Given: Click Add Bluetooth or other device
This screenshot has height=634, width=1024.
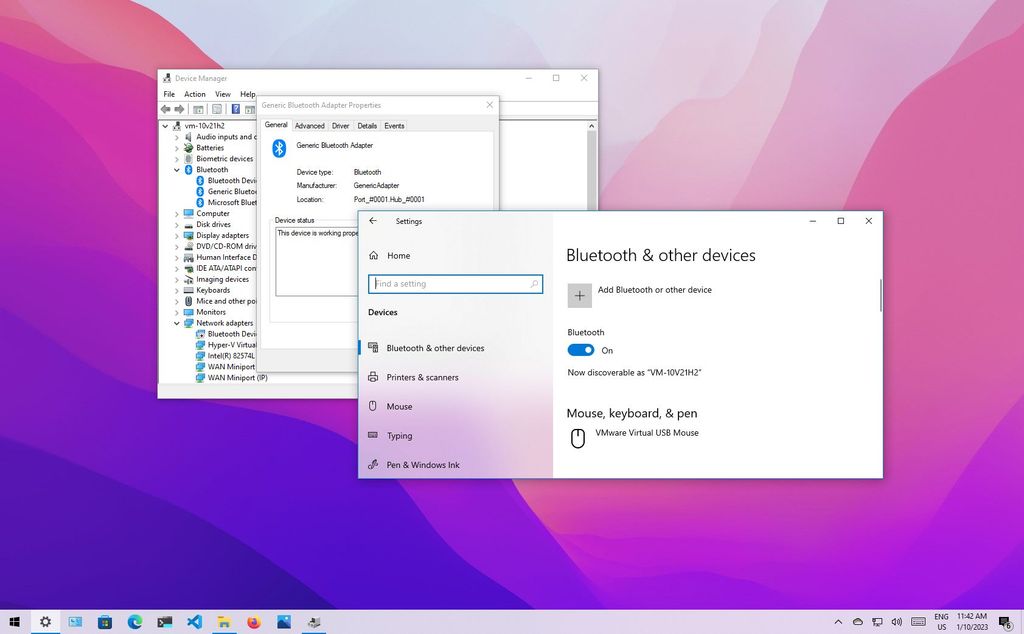Looking at the screenshot, I should pos(655,290).
